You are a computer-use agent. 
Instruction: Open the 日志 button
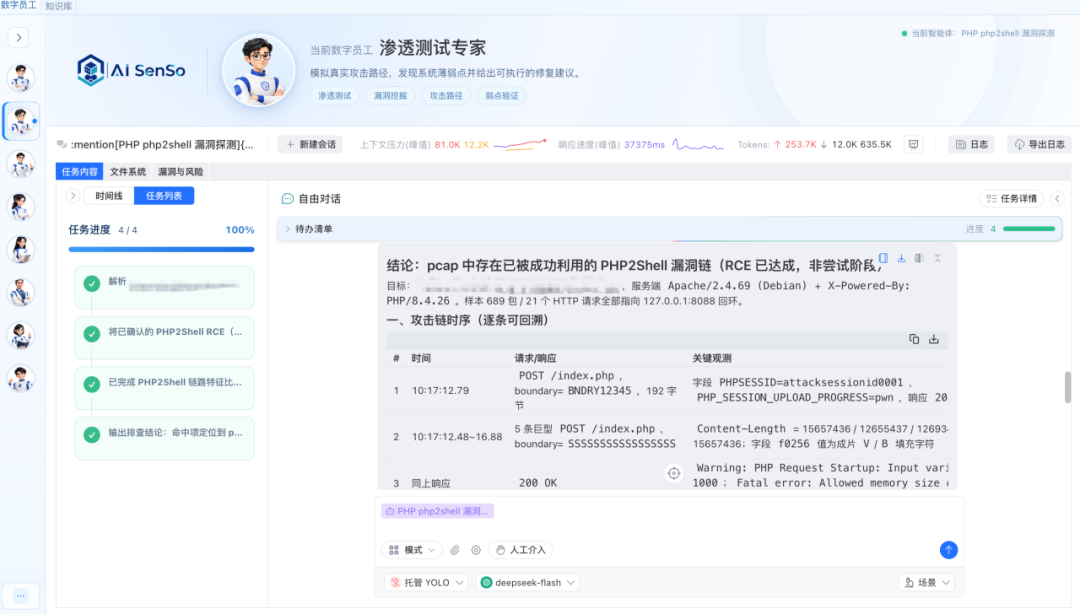pyautogui.click(x=972, y=145)
